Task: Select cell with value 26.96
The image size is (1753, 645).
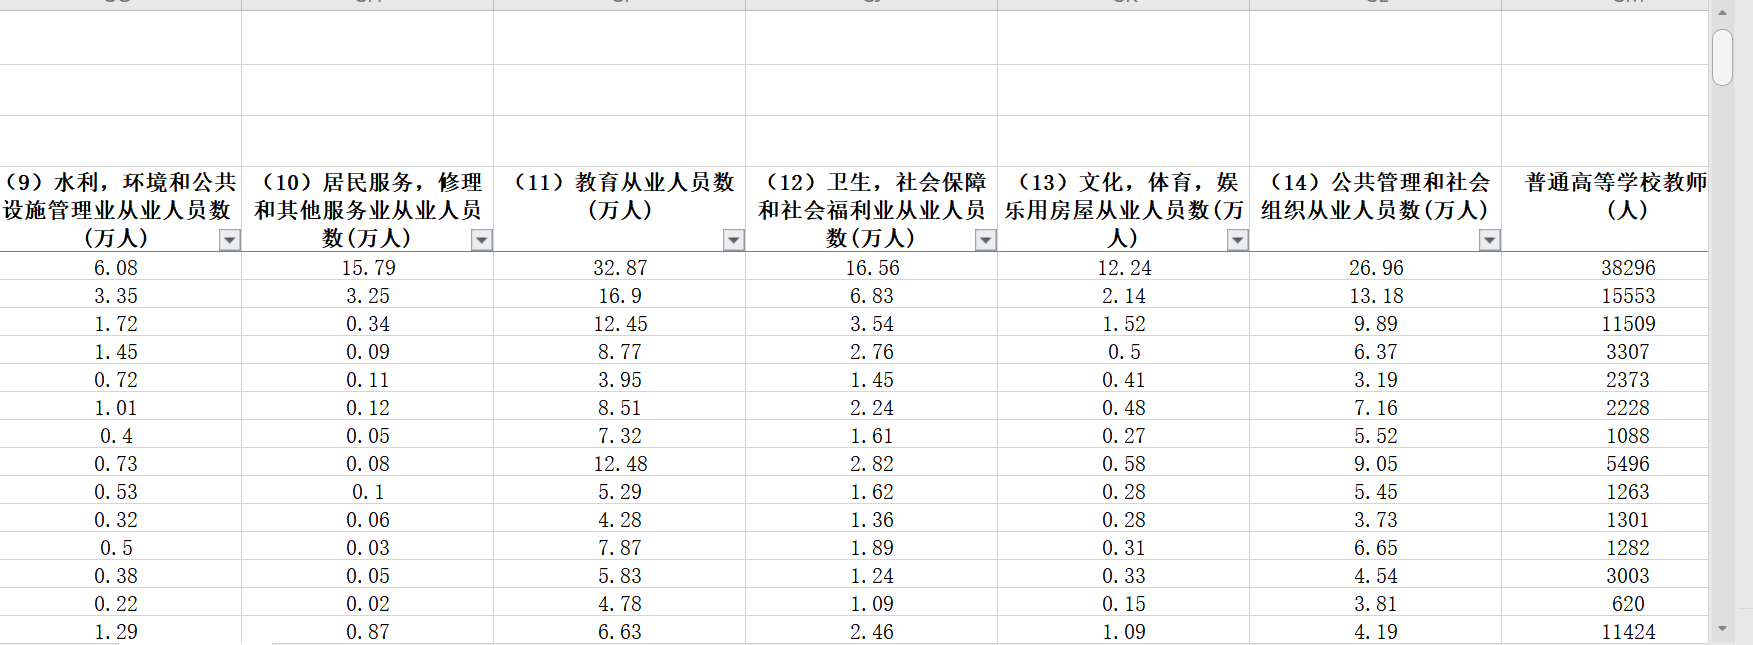Action: coord(1376,268)
